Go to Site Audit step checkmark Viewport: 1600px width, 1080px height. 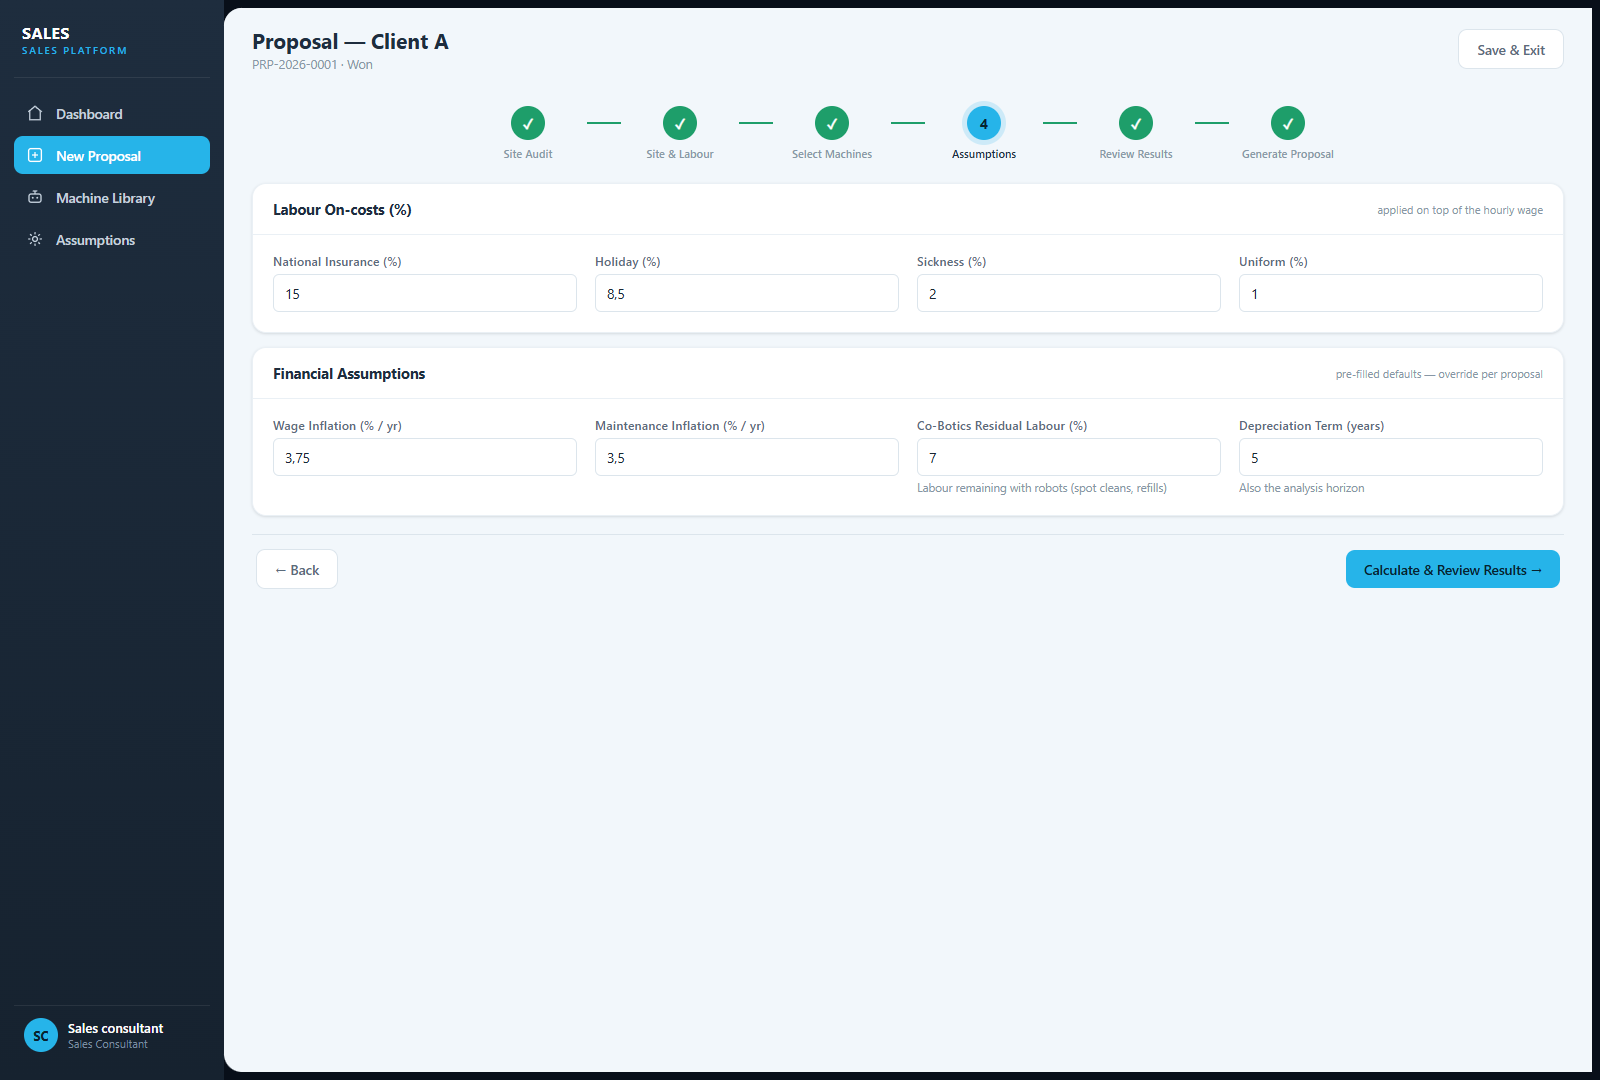click(528, 123)
